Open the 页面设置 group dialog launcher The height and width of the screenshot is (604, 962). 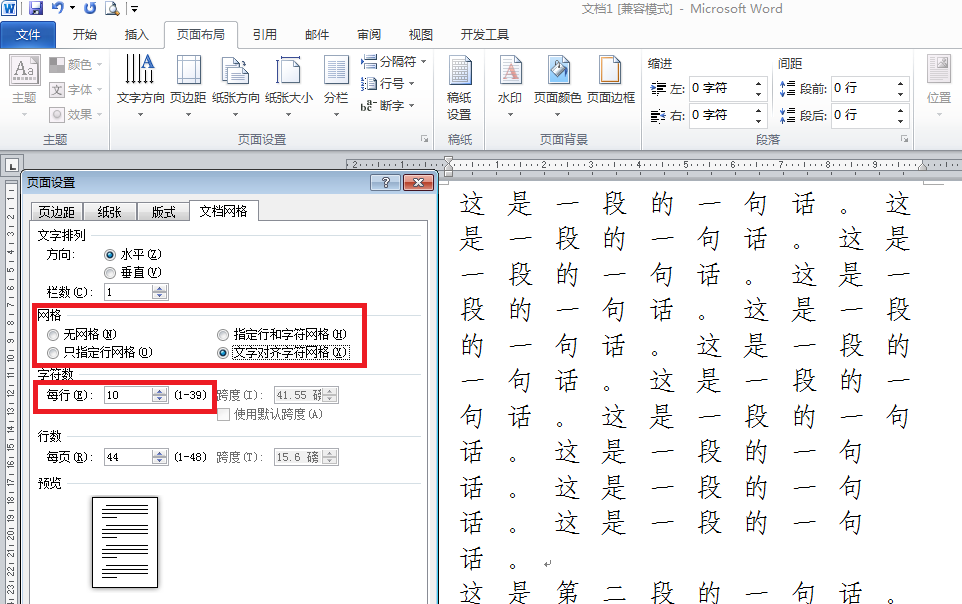(425, 139)
